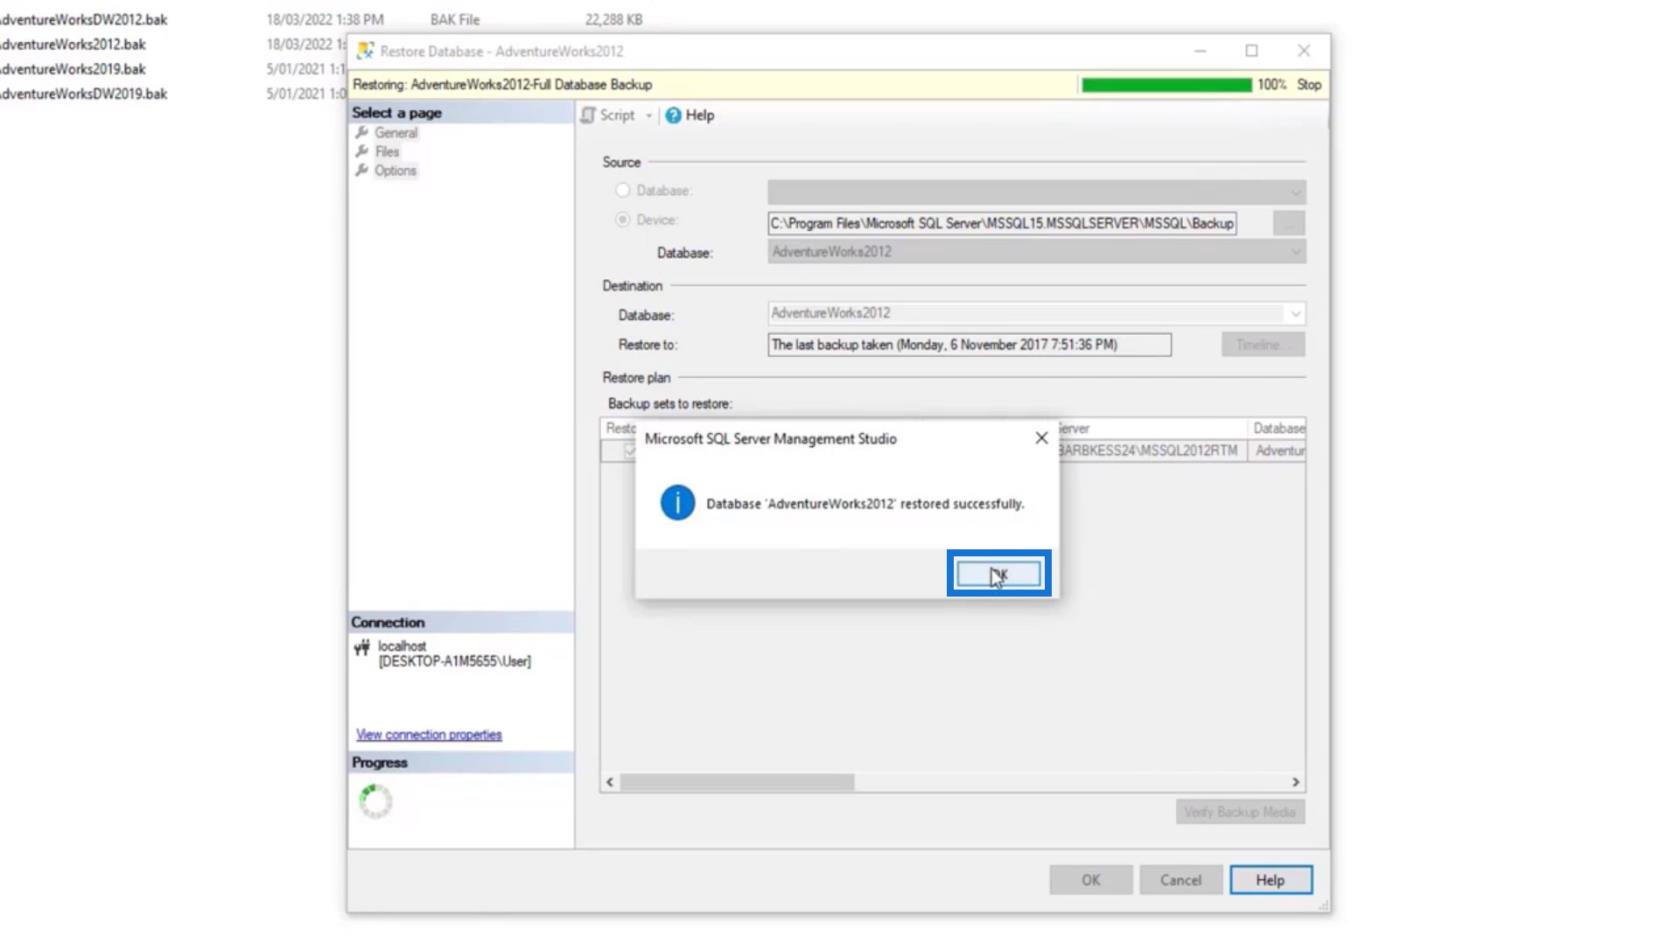The height and width of the screenshot is (943, 1680).
Task: Select the Database source radio button
Action: tap(623, 190)
